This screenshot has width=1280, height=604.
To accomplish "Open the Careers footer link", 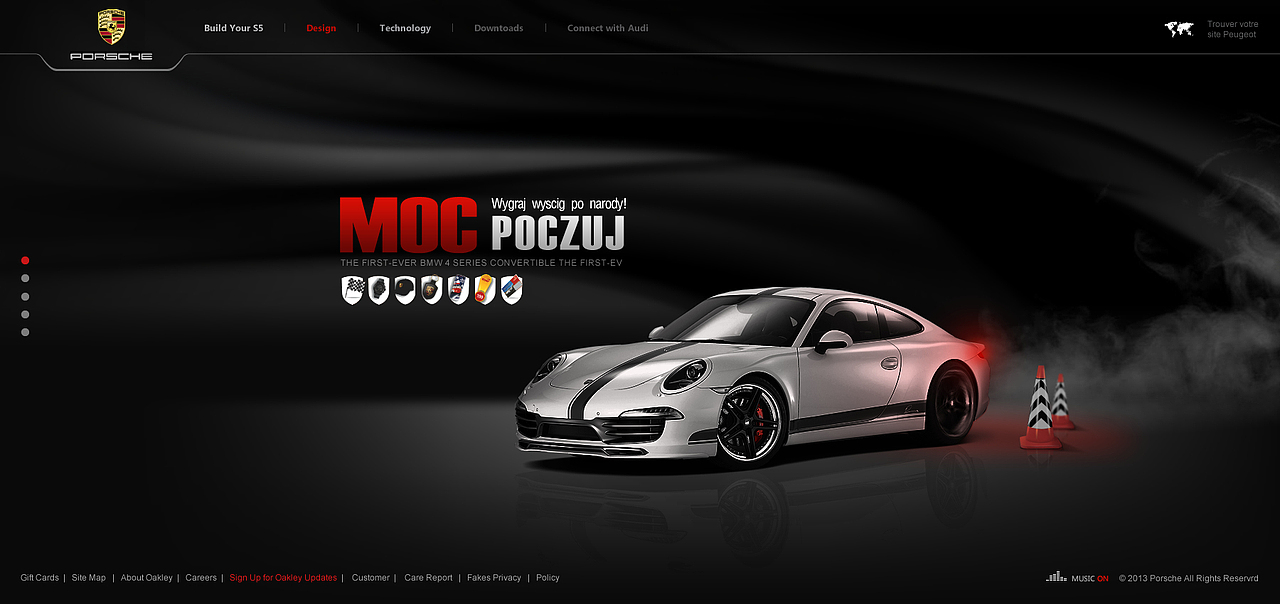I will 201,578.
